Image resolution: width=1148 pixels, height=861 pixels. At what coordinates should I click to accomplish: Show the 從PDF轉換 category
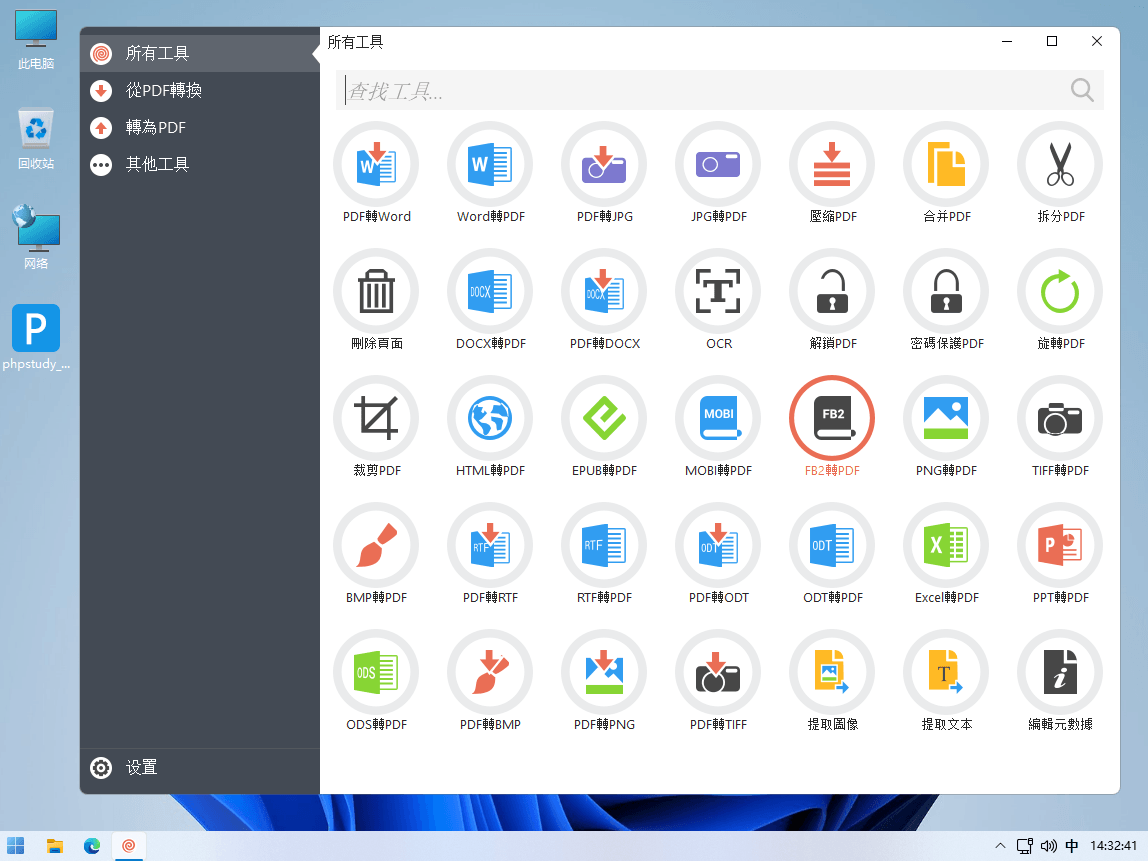200,91
